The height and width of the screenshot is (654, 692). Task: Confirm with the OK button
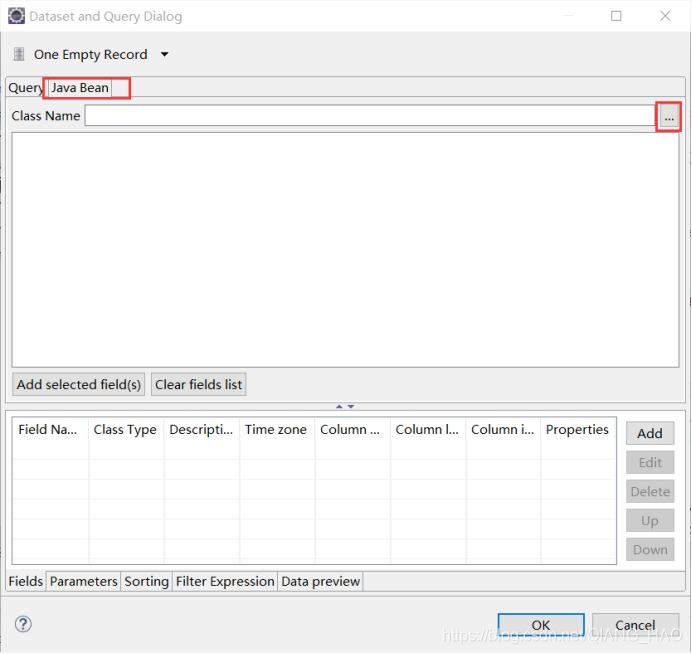pos(541,625)
